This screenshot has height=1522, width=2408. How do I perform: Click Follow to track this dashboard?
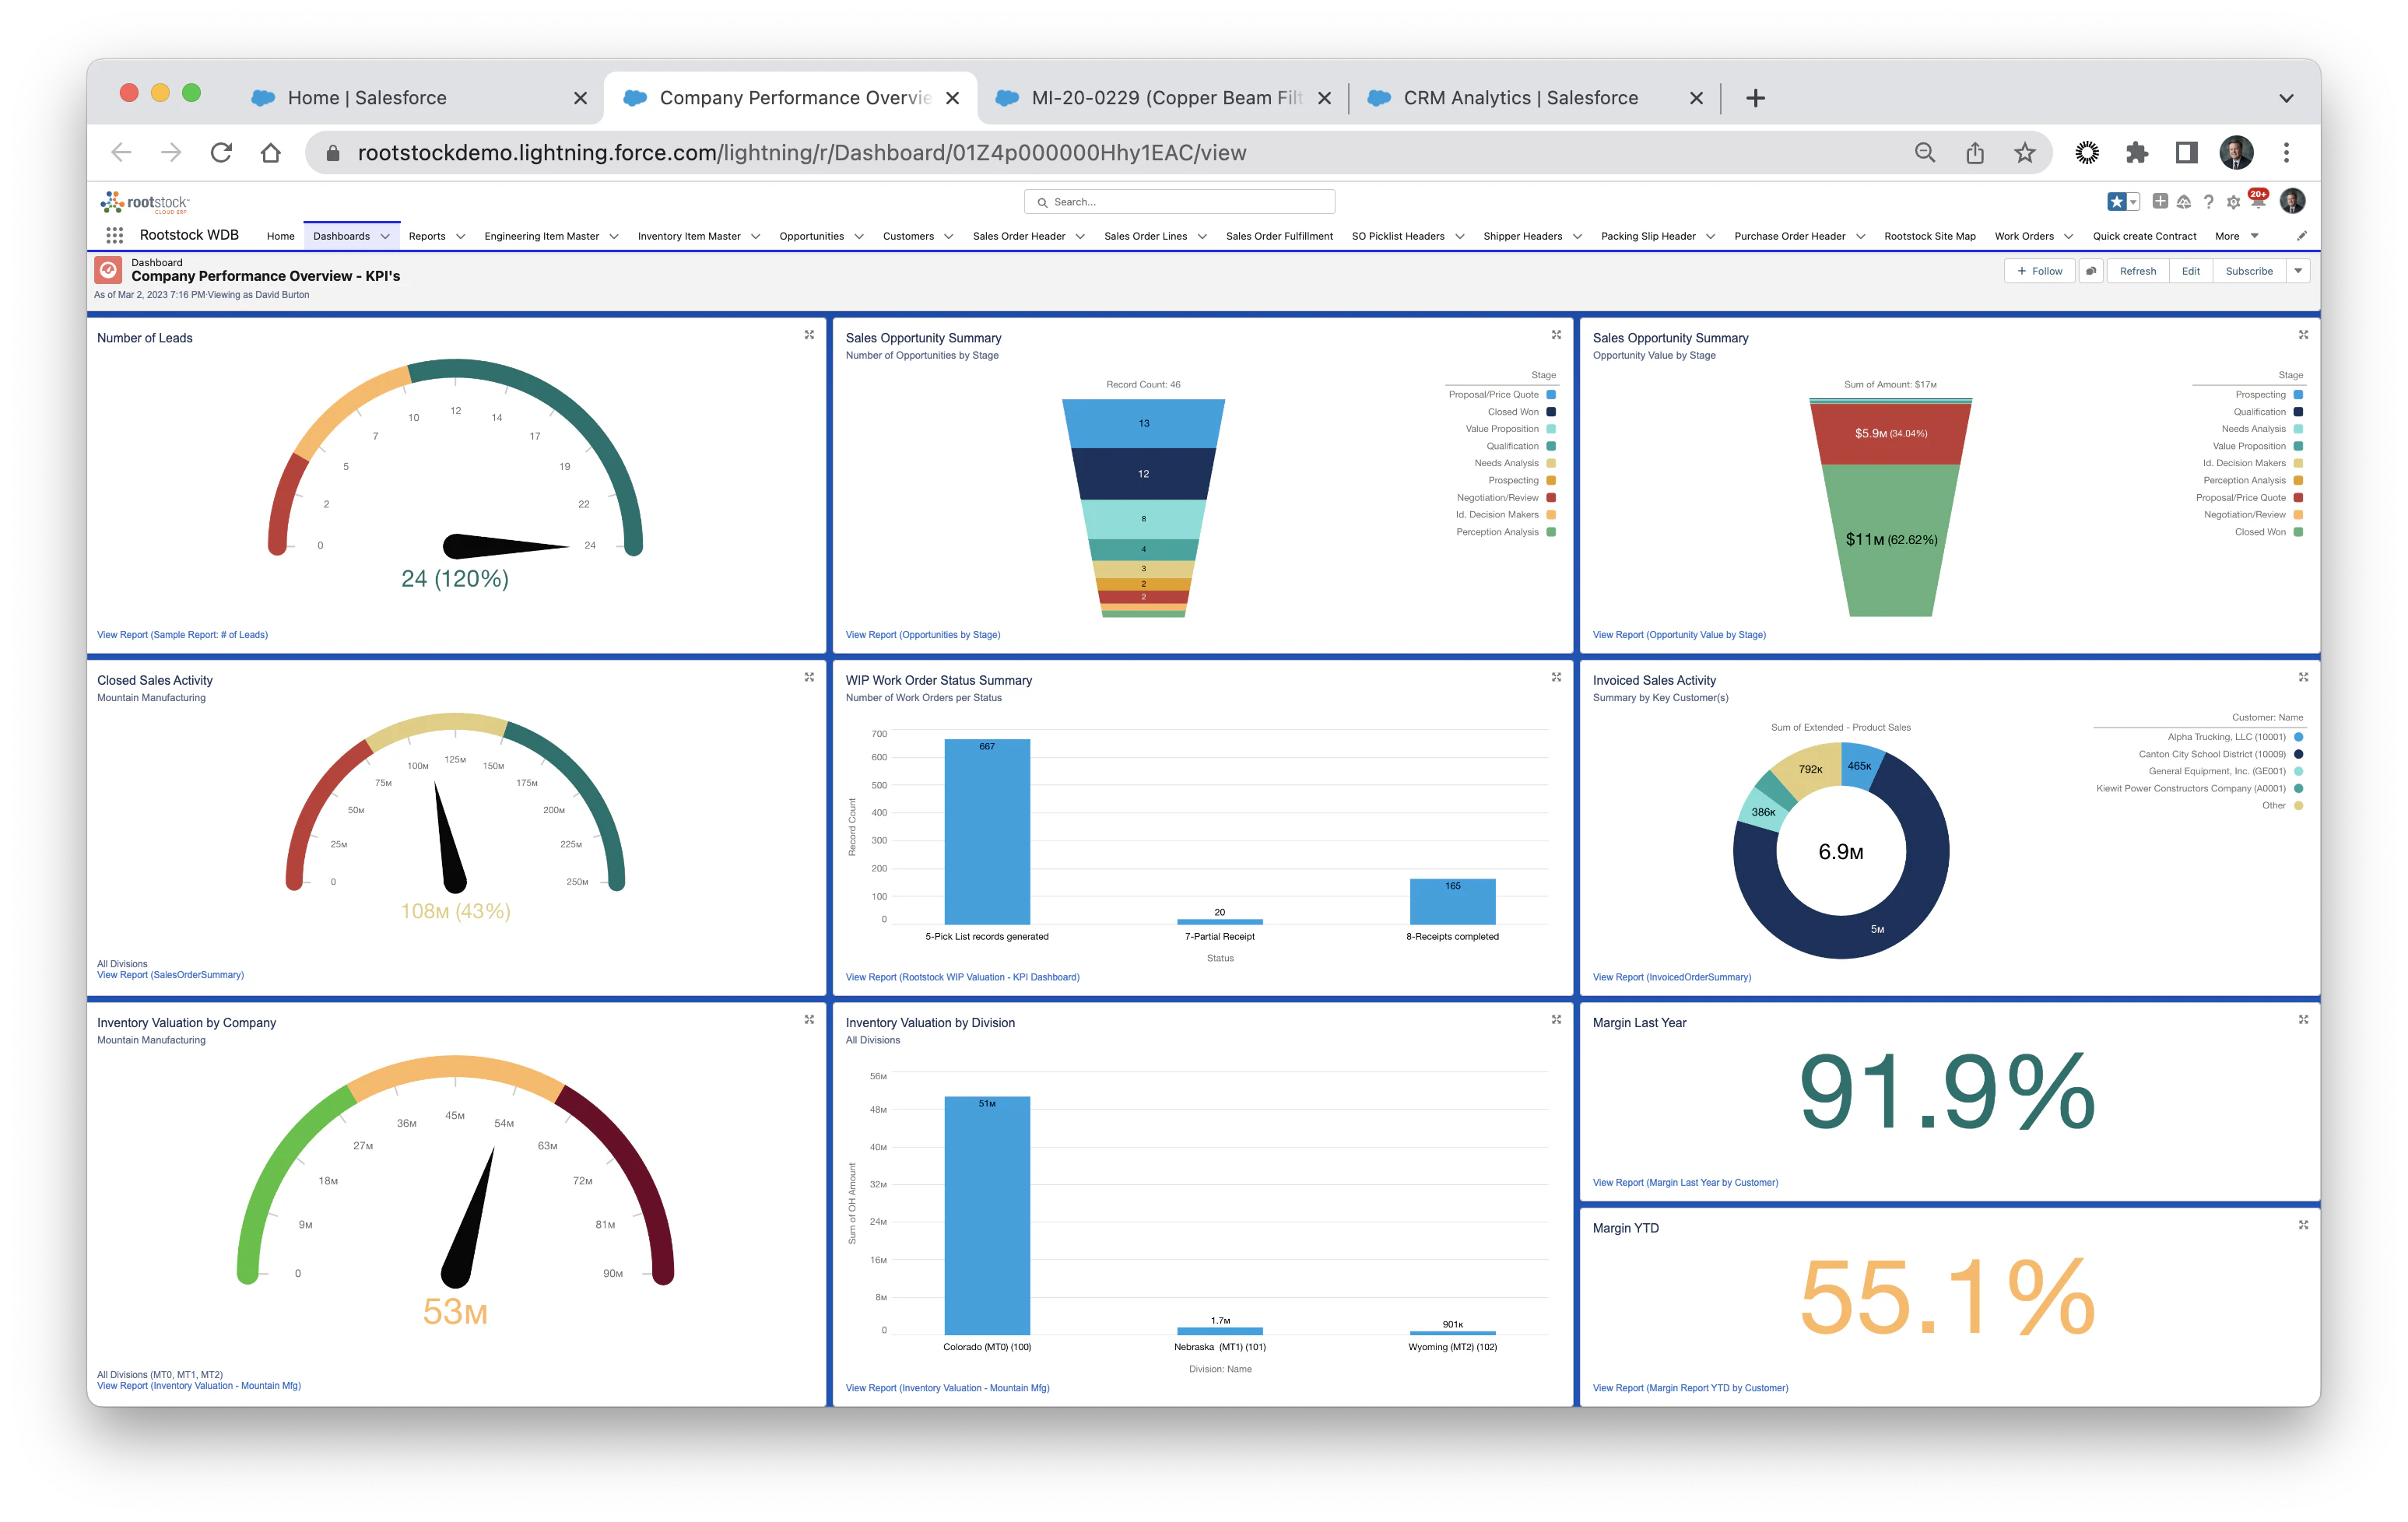click(x=2039, y=270)
